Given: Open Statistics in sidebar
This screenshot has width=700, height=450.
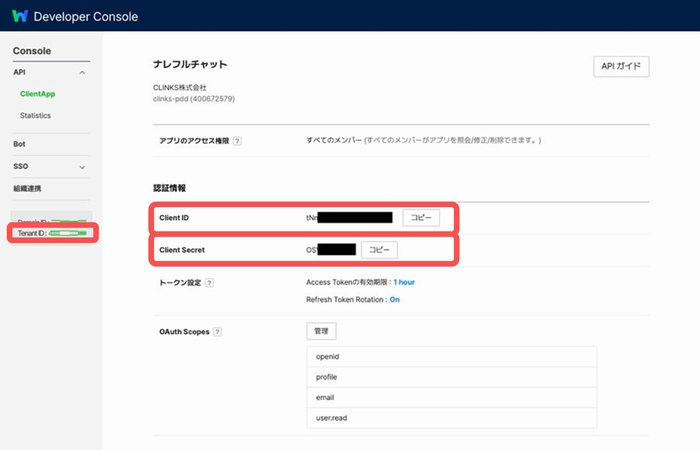Looking at the screenshot, I should (x=35, y=115).
